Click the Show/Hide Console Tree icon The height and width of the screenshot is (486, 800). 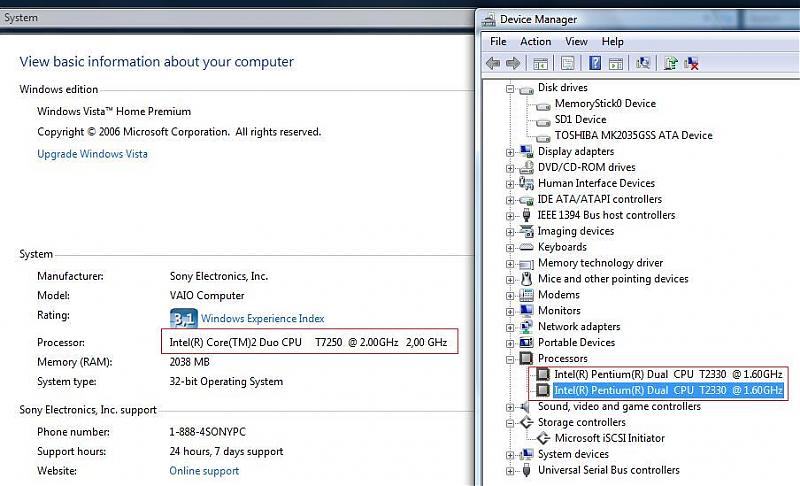pos(541,63)
